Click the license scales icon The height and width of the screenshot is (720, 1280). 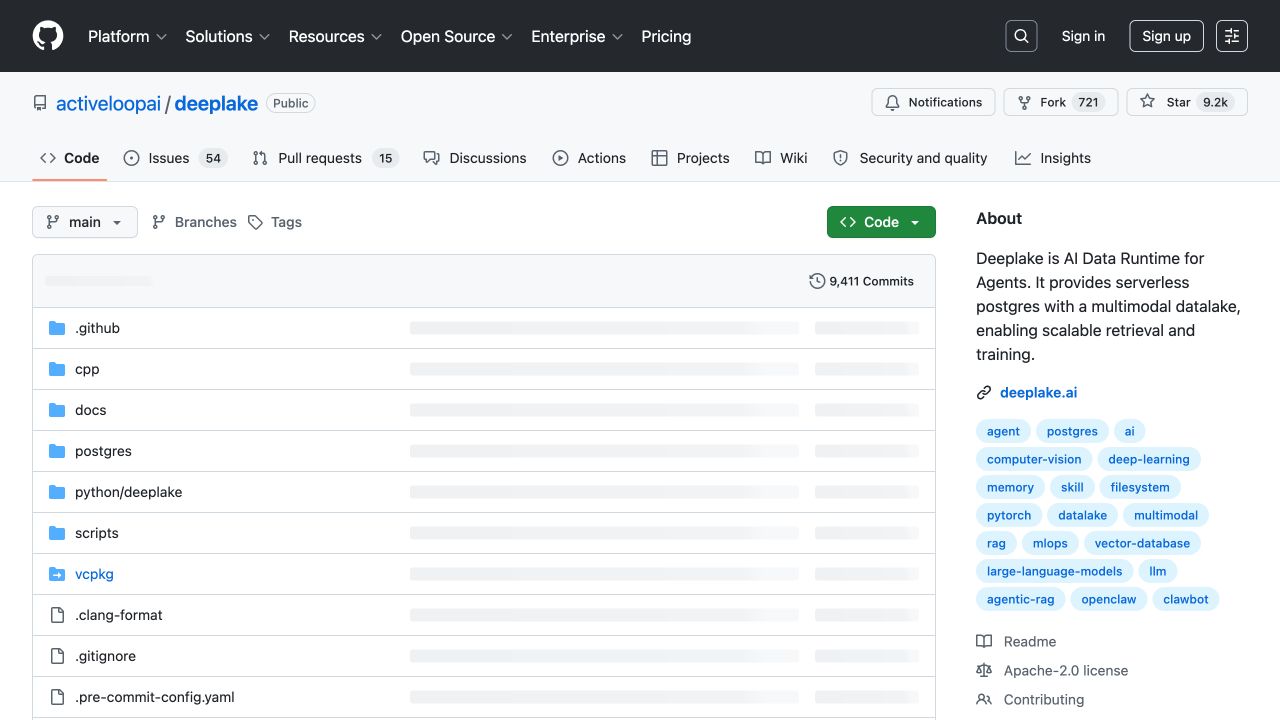click(984, 671)
